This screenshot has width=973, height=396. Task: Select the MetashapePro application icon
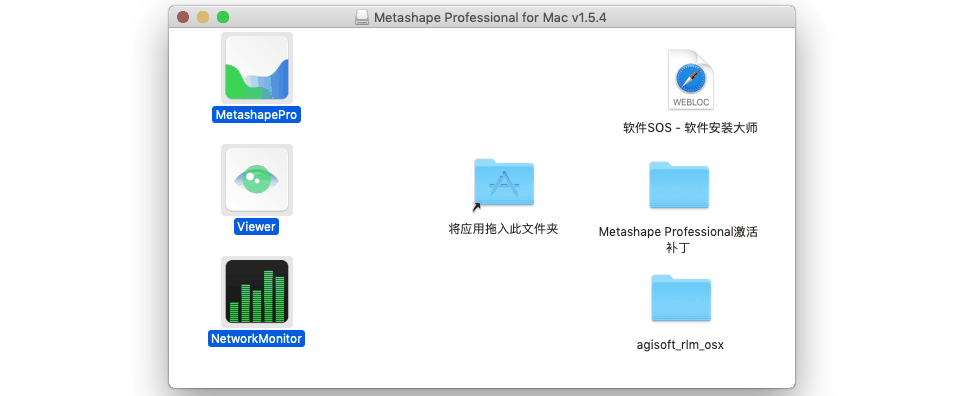point(257,68)
